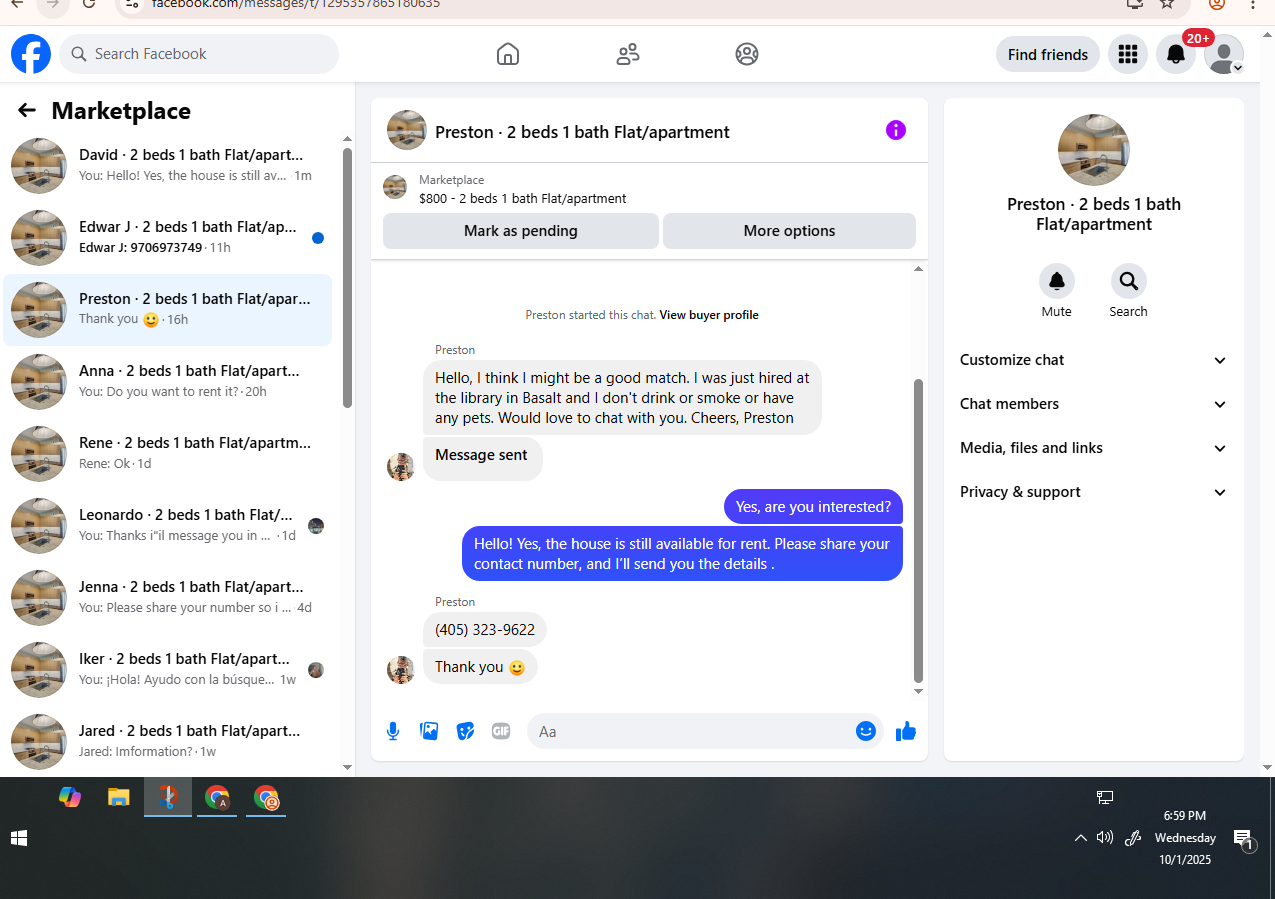Send a voice clip with microphone icon
Screen dimensions: 1275x899
point(393,731)
